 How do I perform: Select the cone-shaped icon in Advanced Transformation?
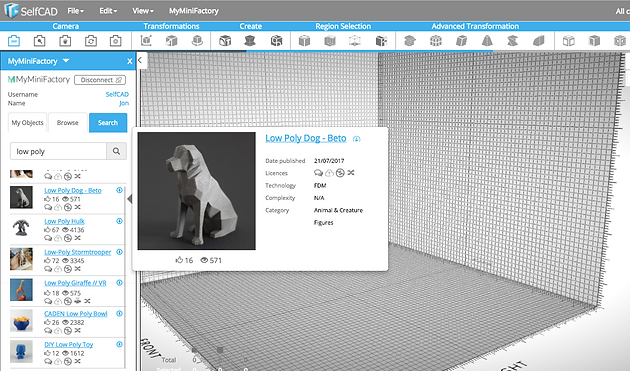tap(487, 41)
